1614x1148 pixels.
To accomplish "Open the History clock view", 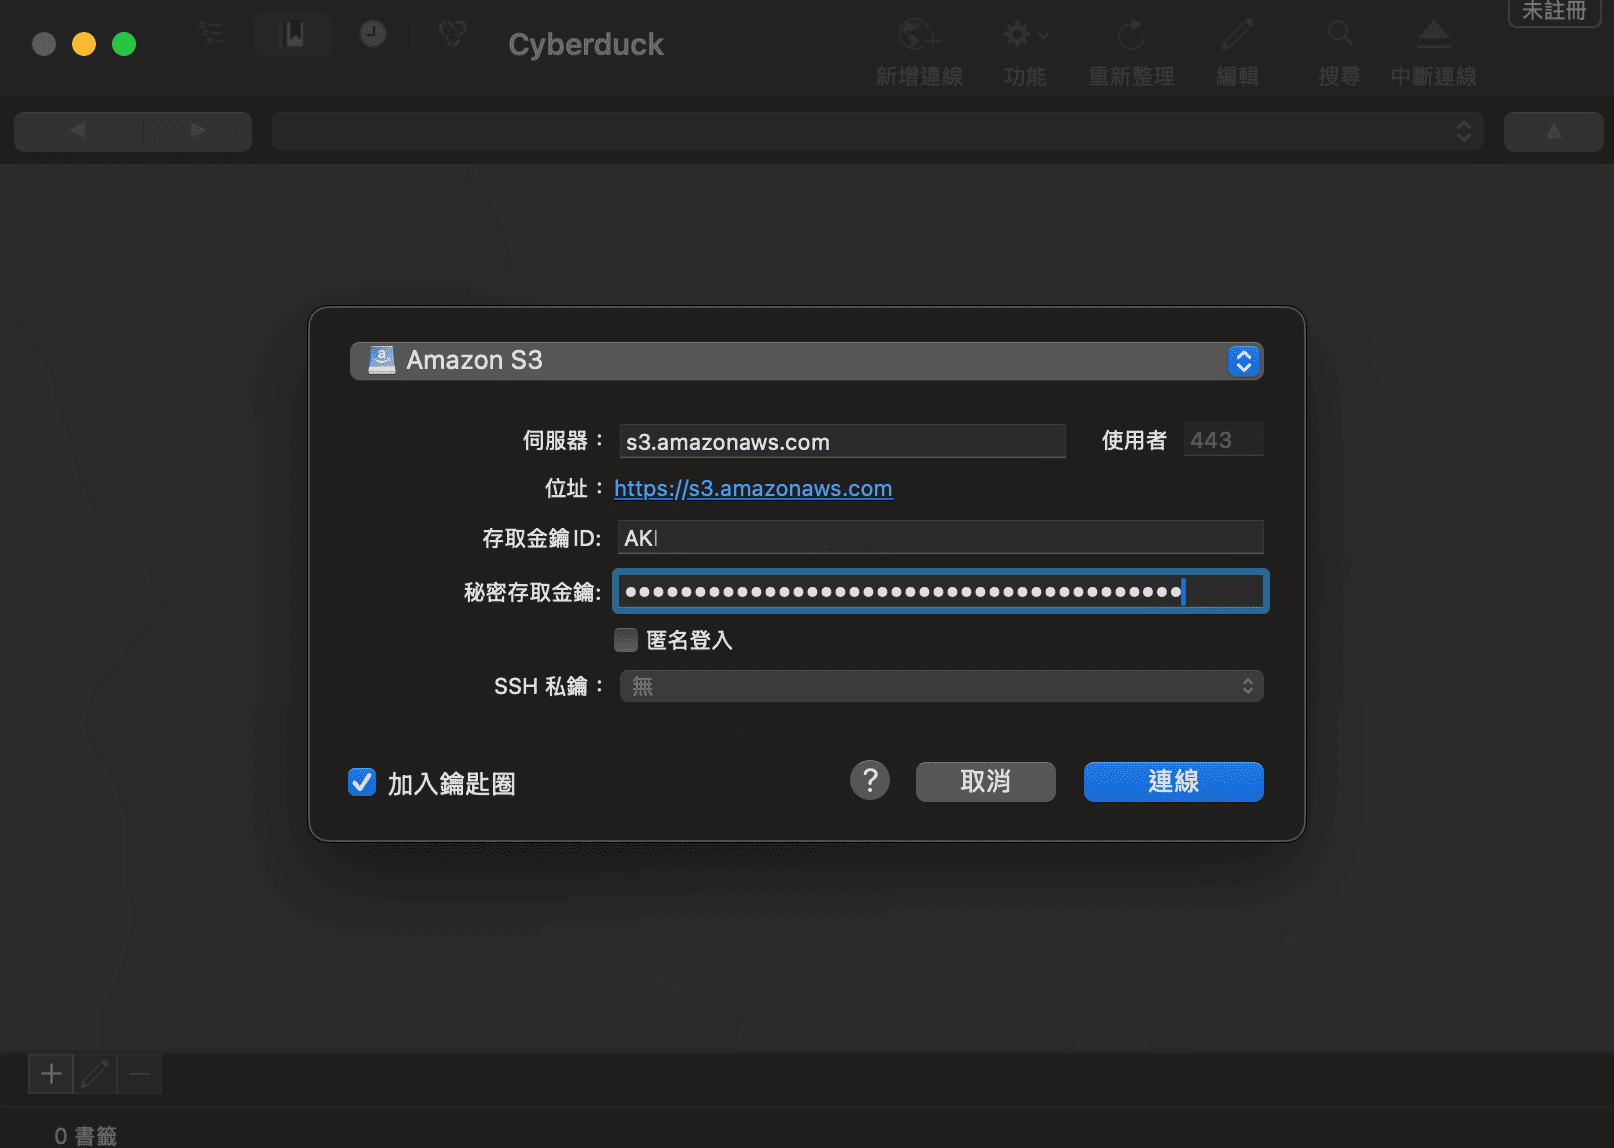I will (373, 35).
